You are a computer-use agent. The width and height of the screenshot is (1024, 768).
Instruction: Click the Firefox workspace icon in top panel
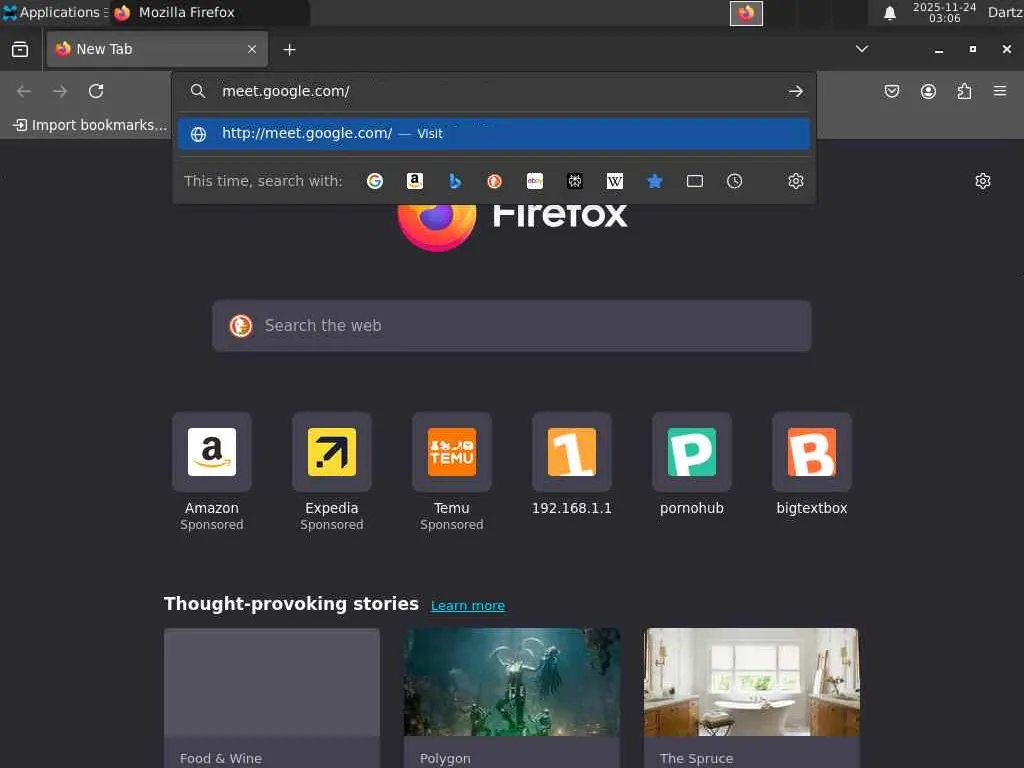[x=746, y=13]
